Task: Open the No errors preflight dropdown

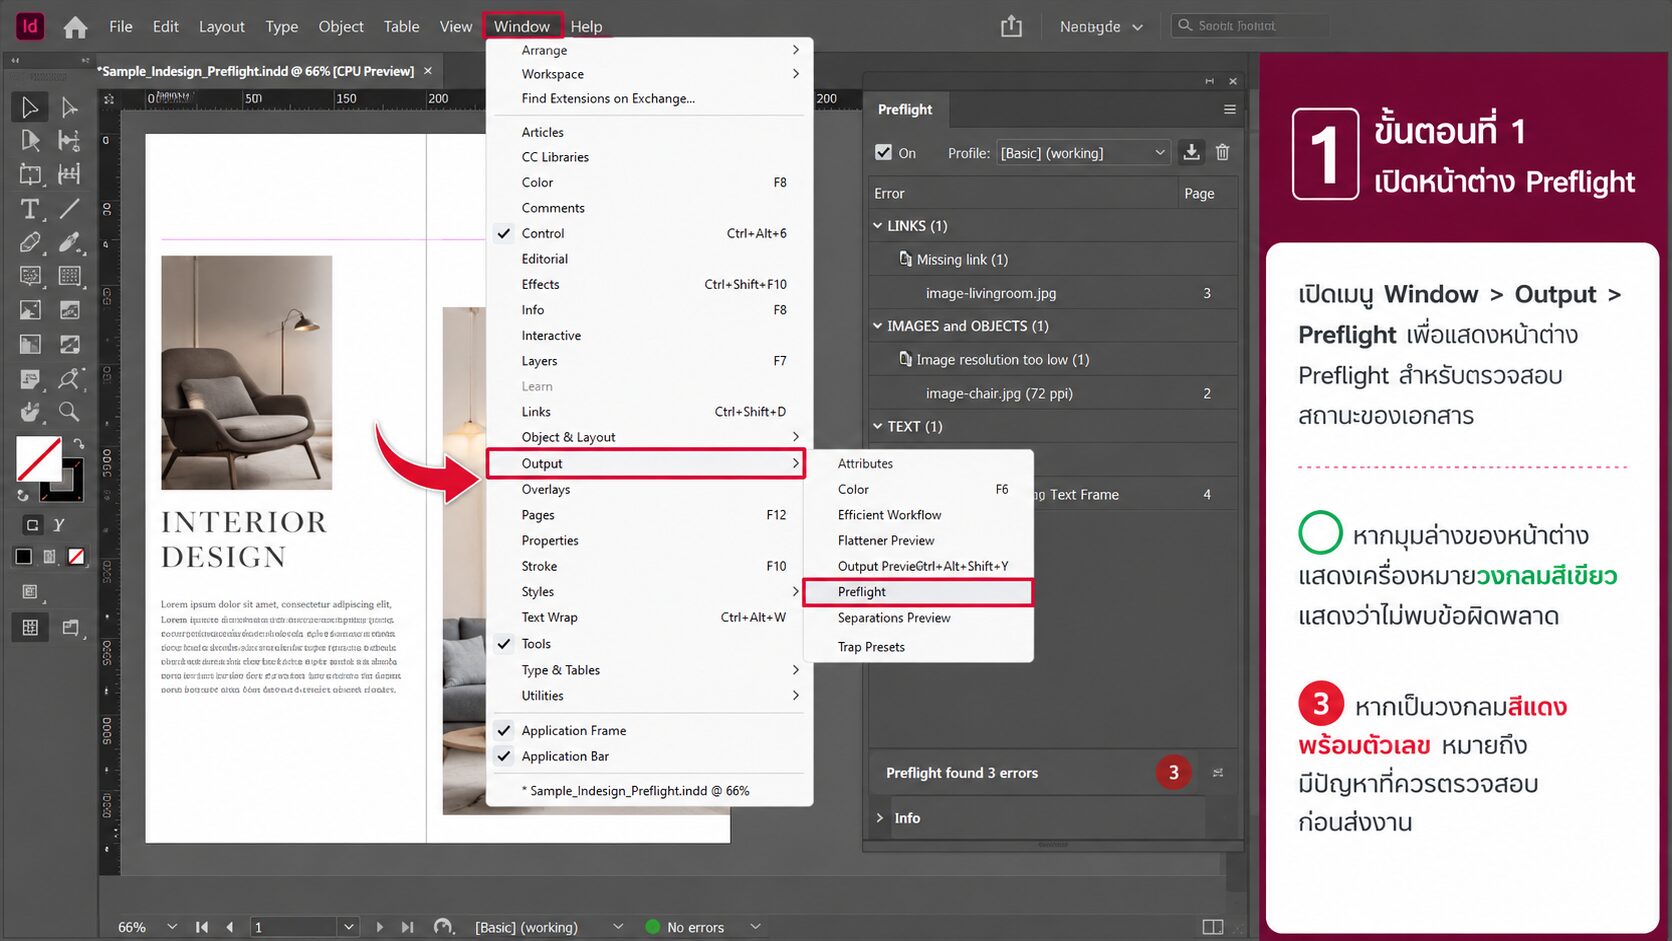Action: tap(756, 927)
